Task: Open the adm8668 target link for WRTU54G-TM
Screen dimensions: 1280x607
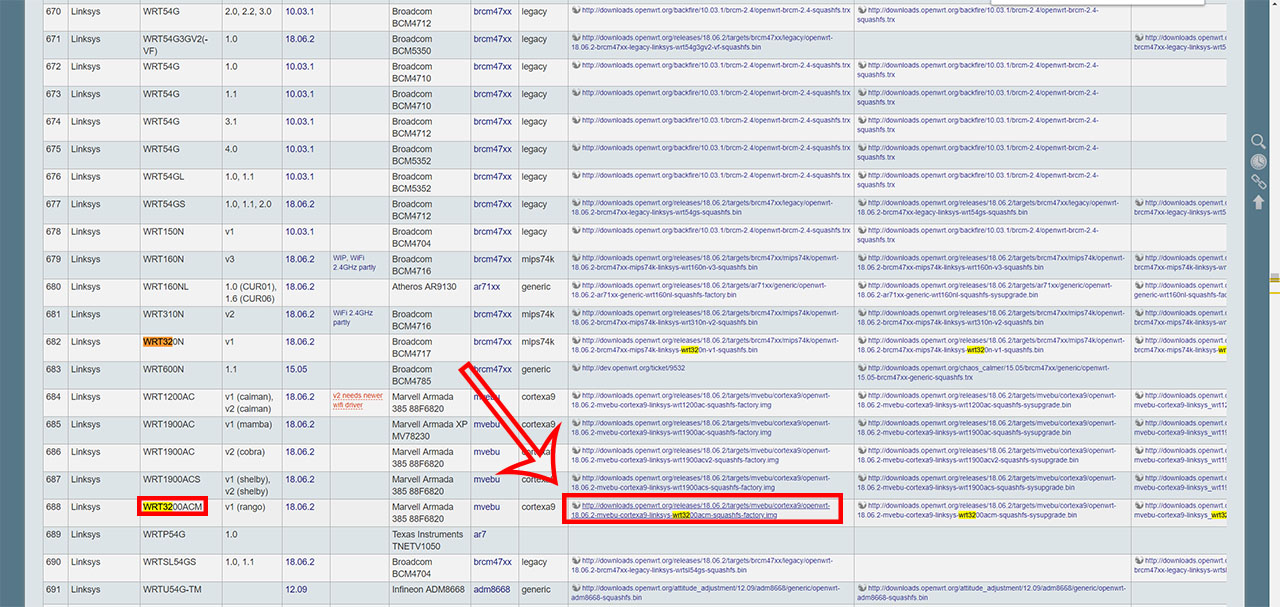Action: pos(492,590)
